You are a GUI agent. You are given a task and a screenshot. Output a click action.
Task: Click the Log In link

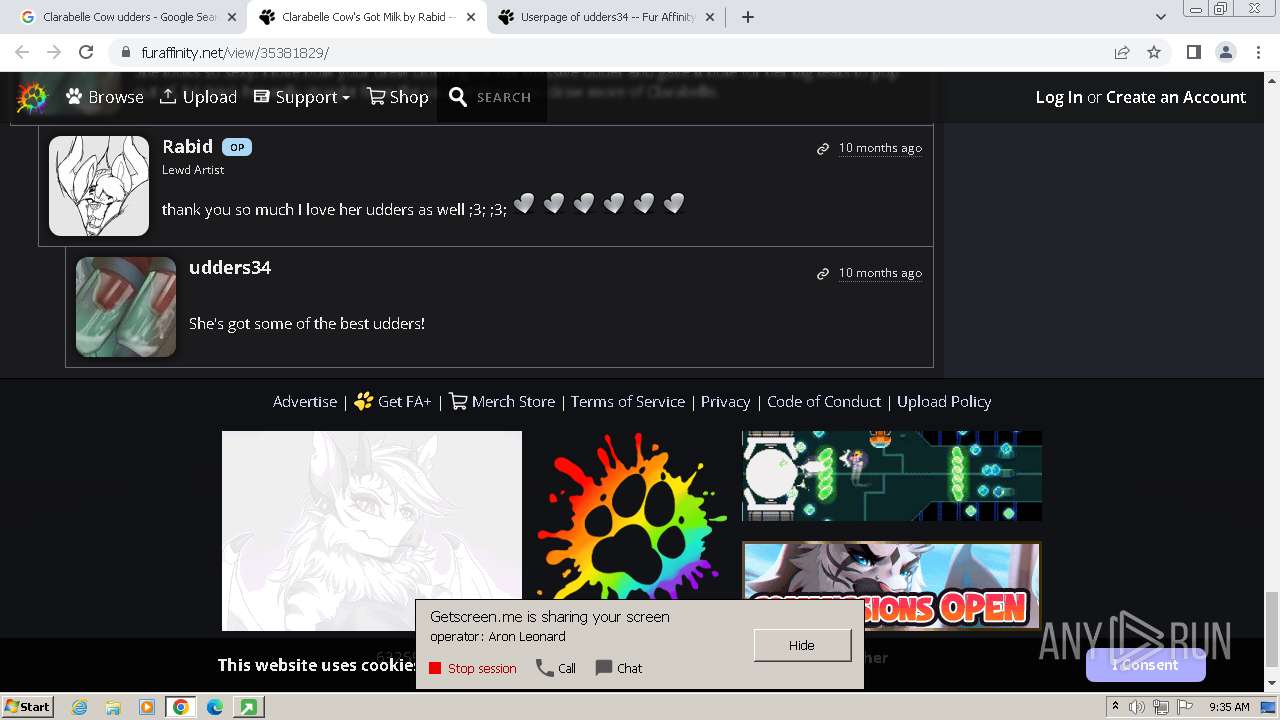click(x=1059, y=97)
